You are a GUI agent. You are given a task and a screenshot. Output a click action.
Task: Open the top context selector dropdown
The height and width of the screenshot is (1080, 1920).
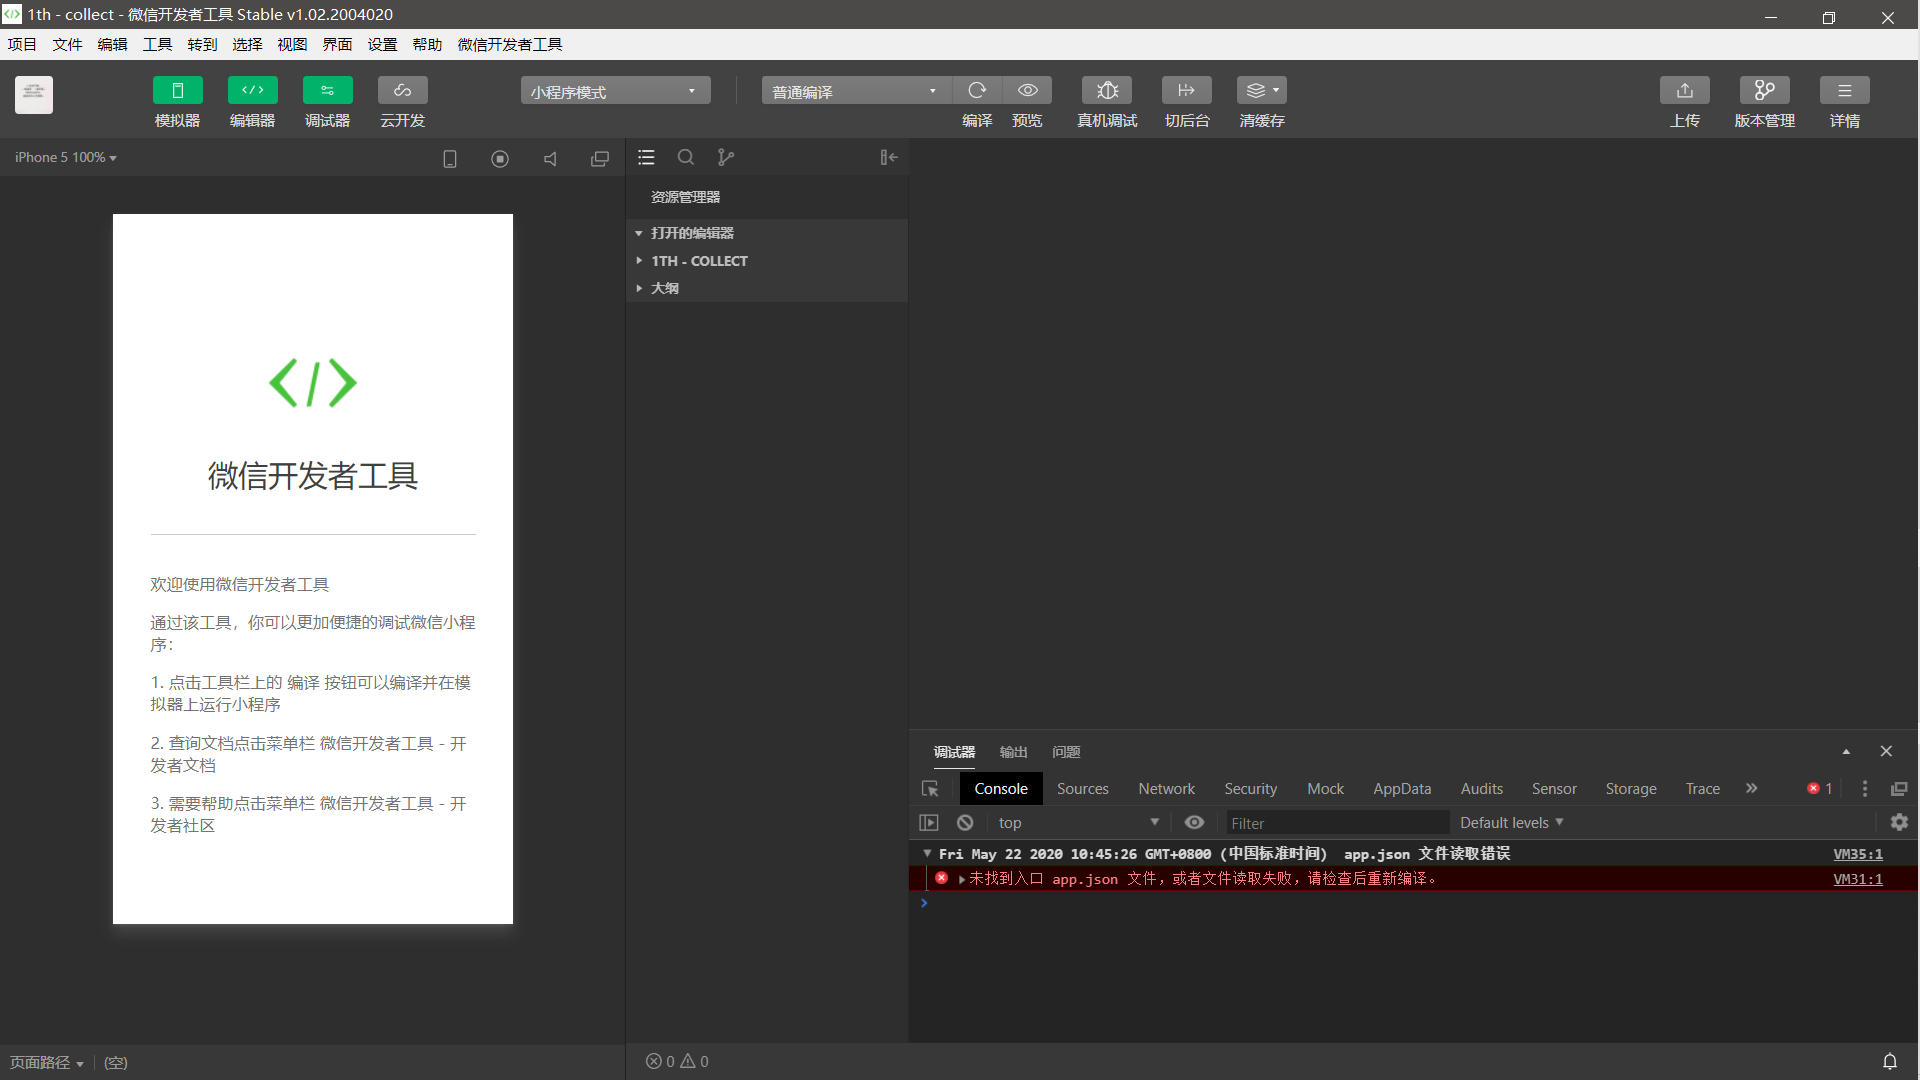click(1078, 823)
